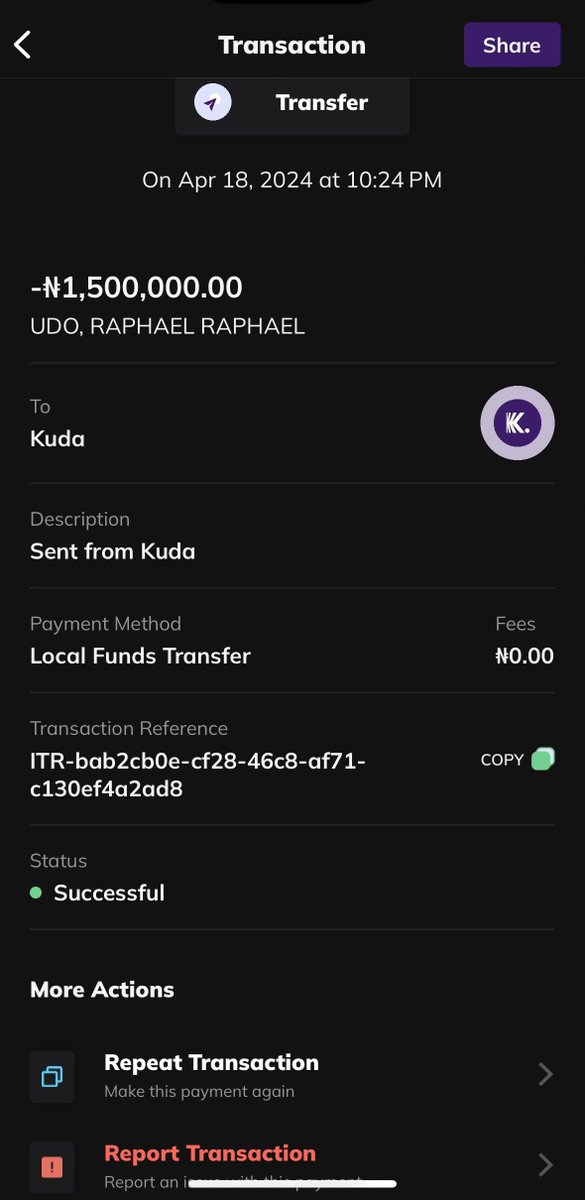Viewport: 585px width, 1200px height.
Task: Tap the Share button
Action: 512,44
